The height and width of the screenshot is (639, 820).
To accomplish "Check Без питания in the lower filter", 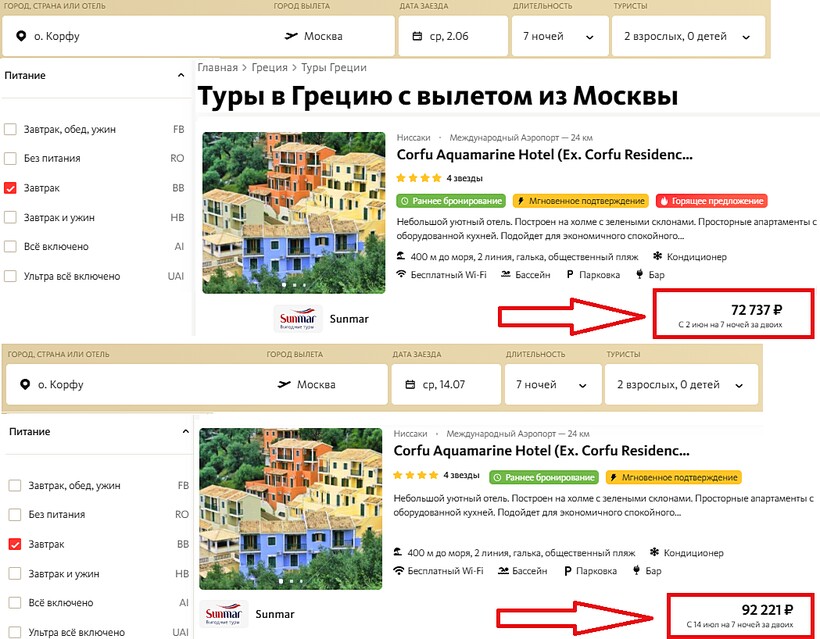I will pyautogui.click(x=15, y=515).
